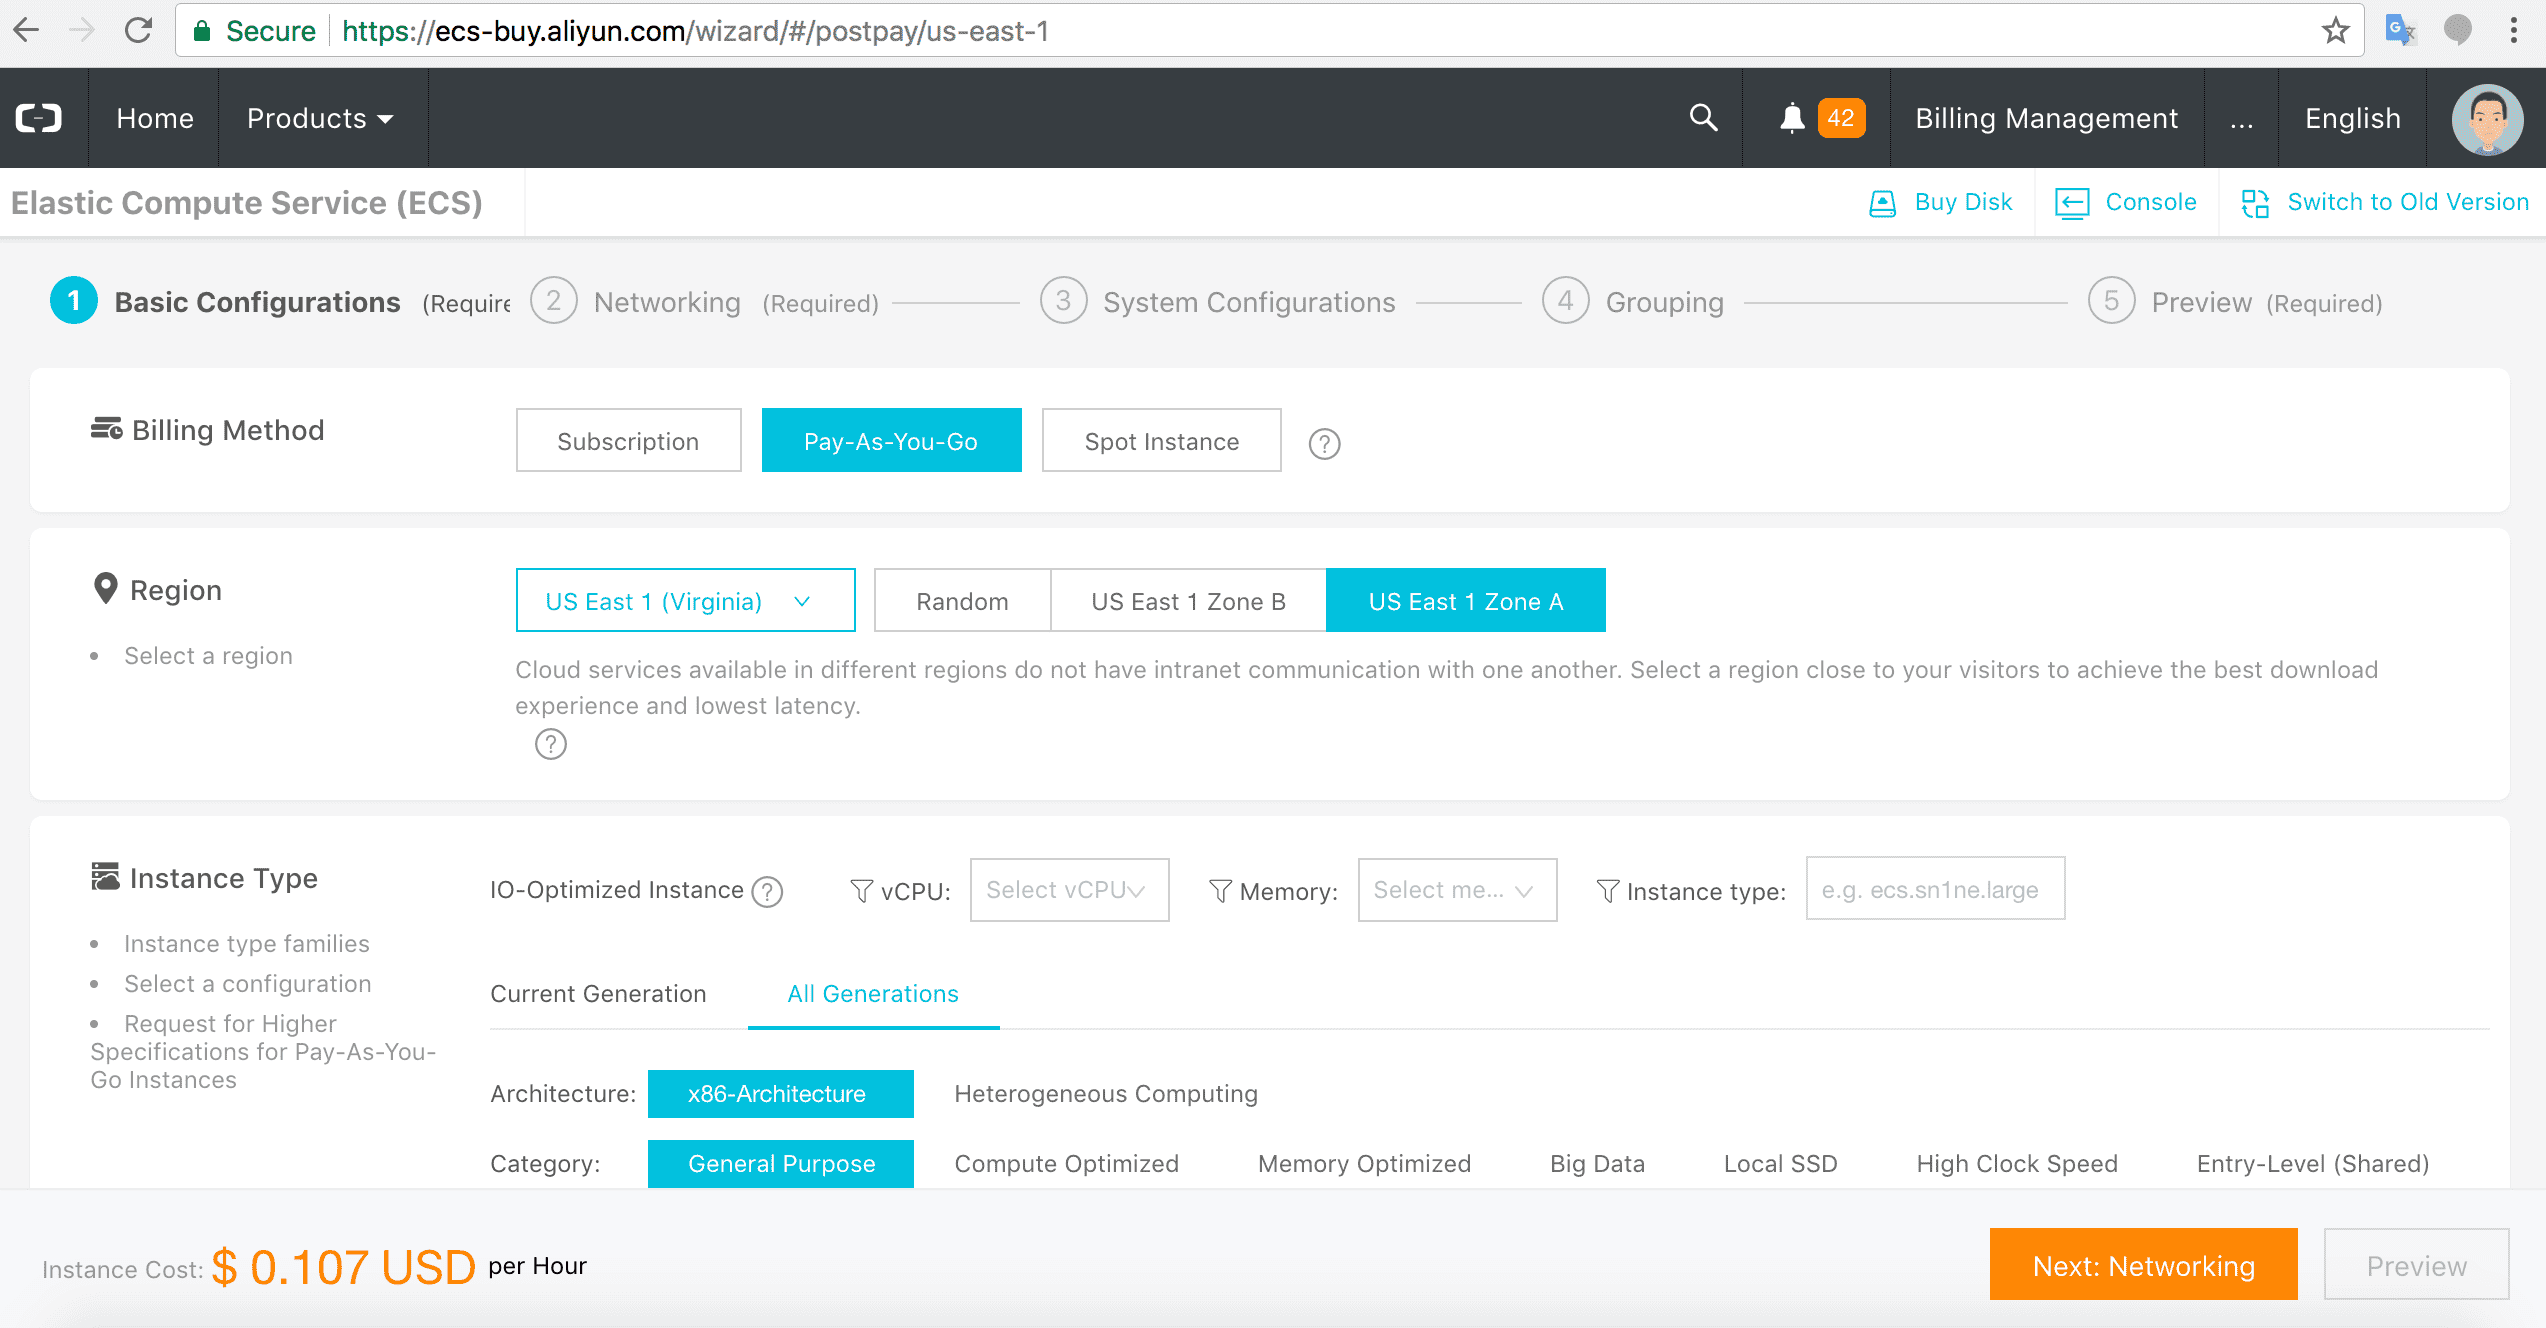Click the Preview button at bottom
2546x1328 pixels.
click(2416, 1265)
